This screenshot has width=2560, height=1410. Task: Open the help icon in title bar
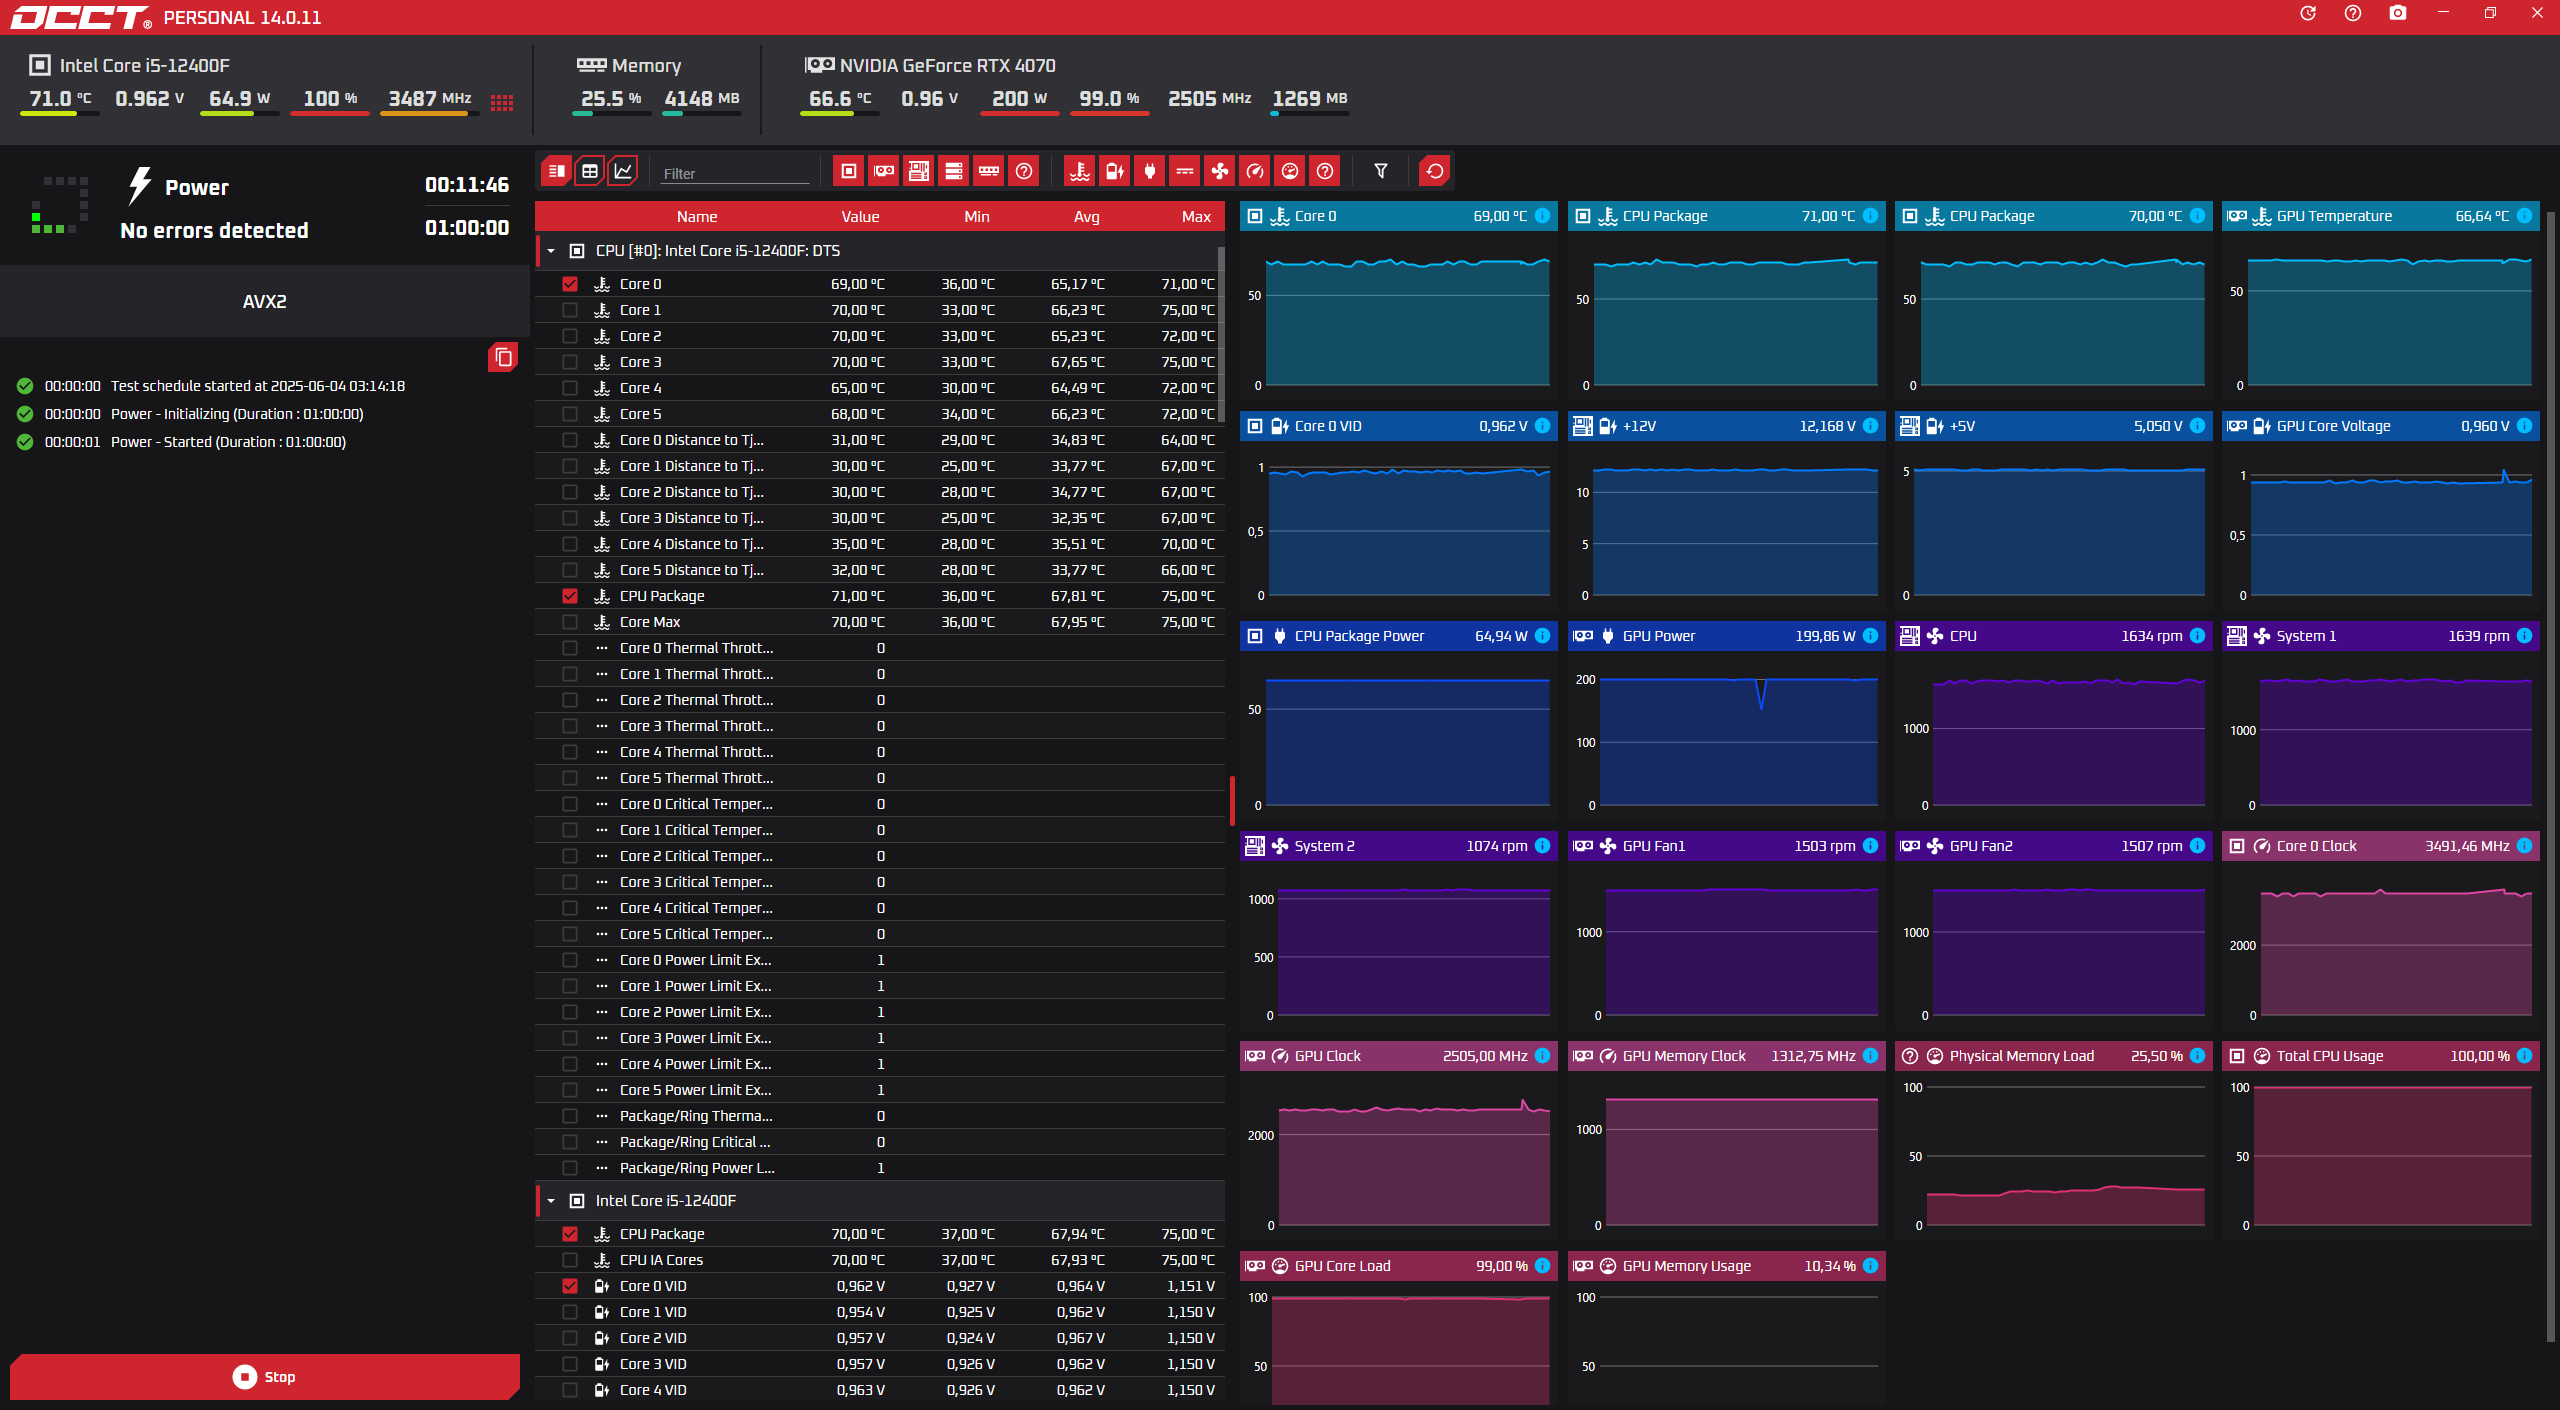(x=2353, y=13)
